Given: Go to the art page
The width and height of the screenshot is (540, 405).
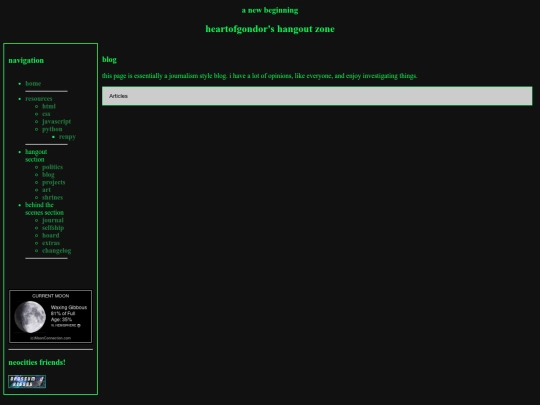Looking at the screenshot, I should (46, 190).
